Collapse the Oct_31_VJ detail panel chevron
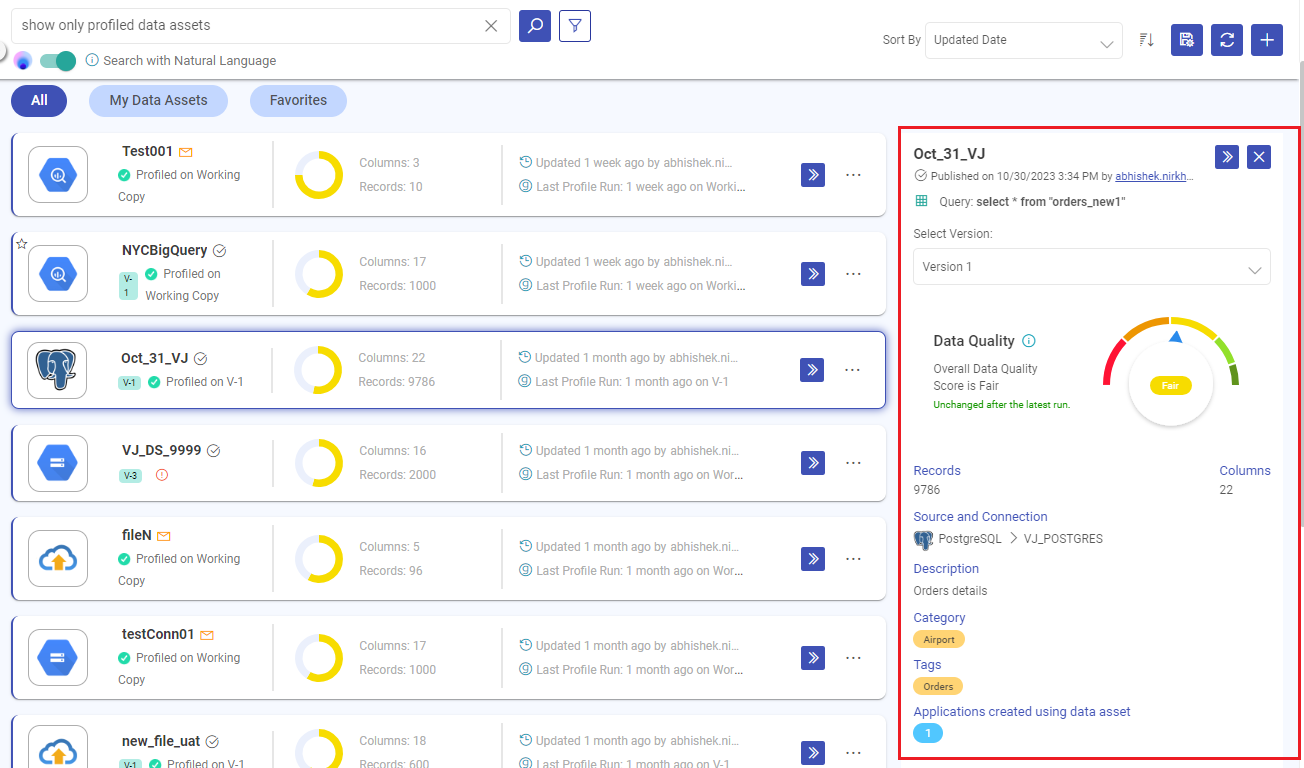This screenshot has width=1304, height=768. 1226,157
